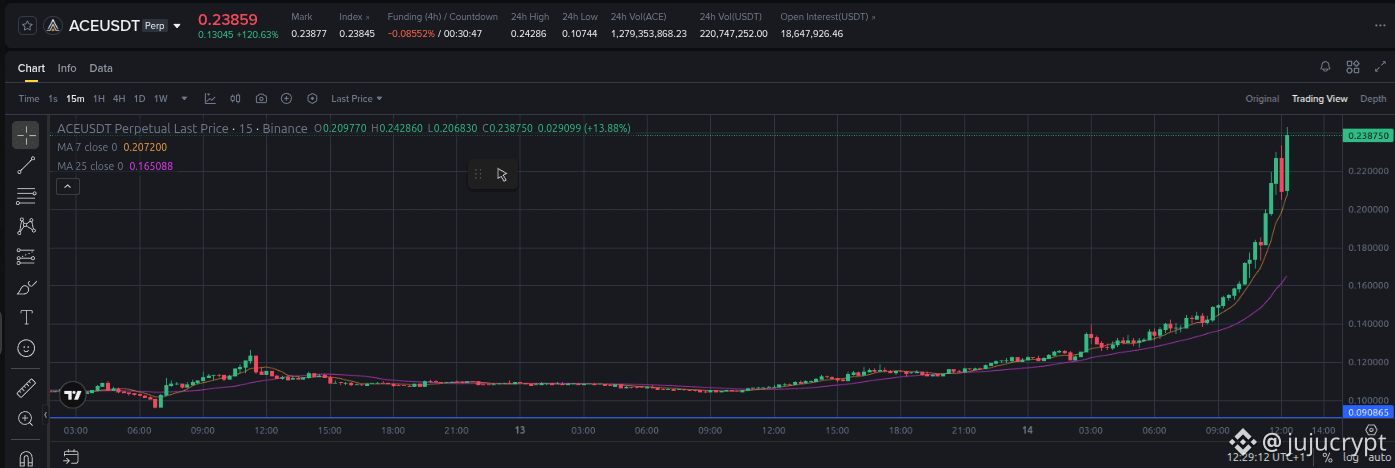Switch to the Chart tab
The image size is (1395, 468).
click(31, 68)
